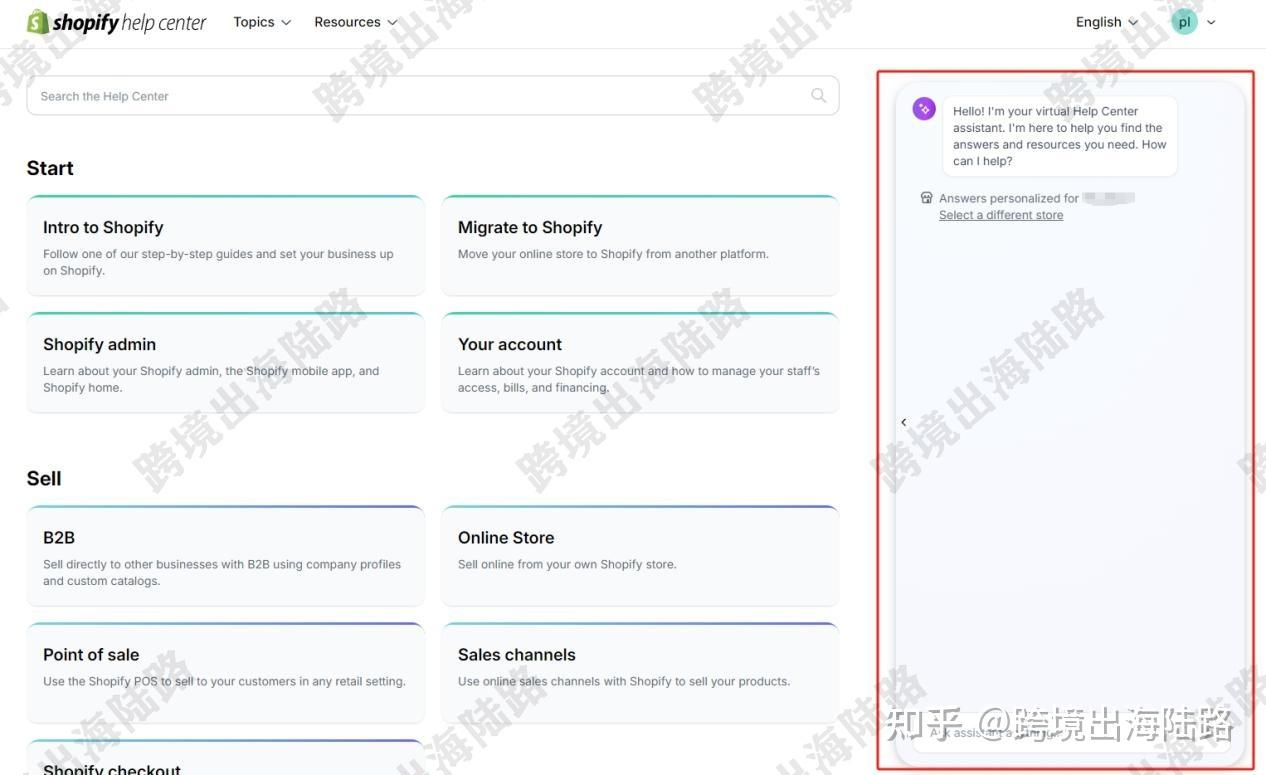Viewport: 1266px width, 775px height.
Task: Open the 'Point of sale' card
Action: (225, 672)
